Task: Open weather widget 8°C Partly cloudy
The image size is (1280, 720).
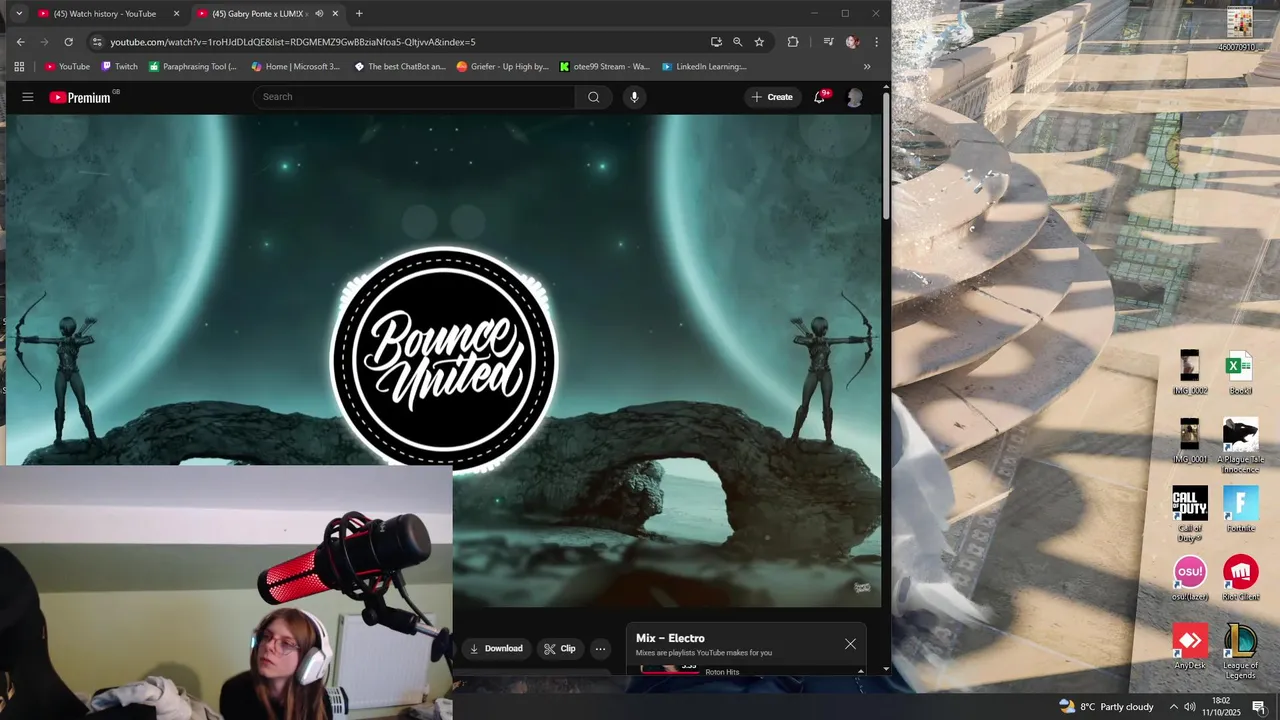Action: click(x=1106, y=706)
